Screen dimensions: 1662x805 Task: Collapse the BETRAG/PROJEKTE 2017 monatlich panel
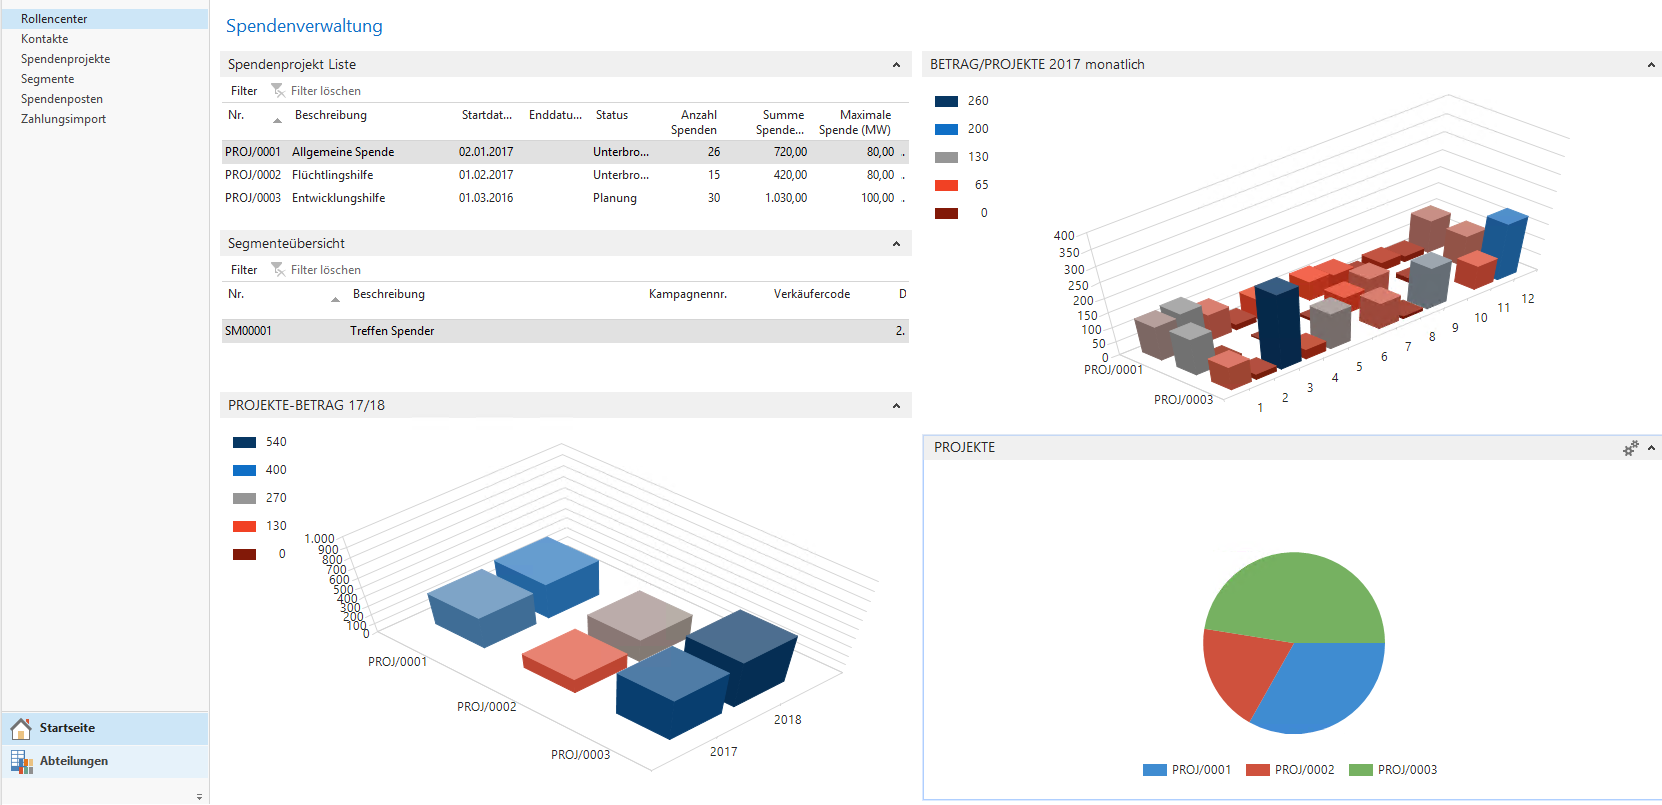tap(1651, 65)
